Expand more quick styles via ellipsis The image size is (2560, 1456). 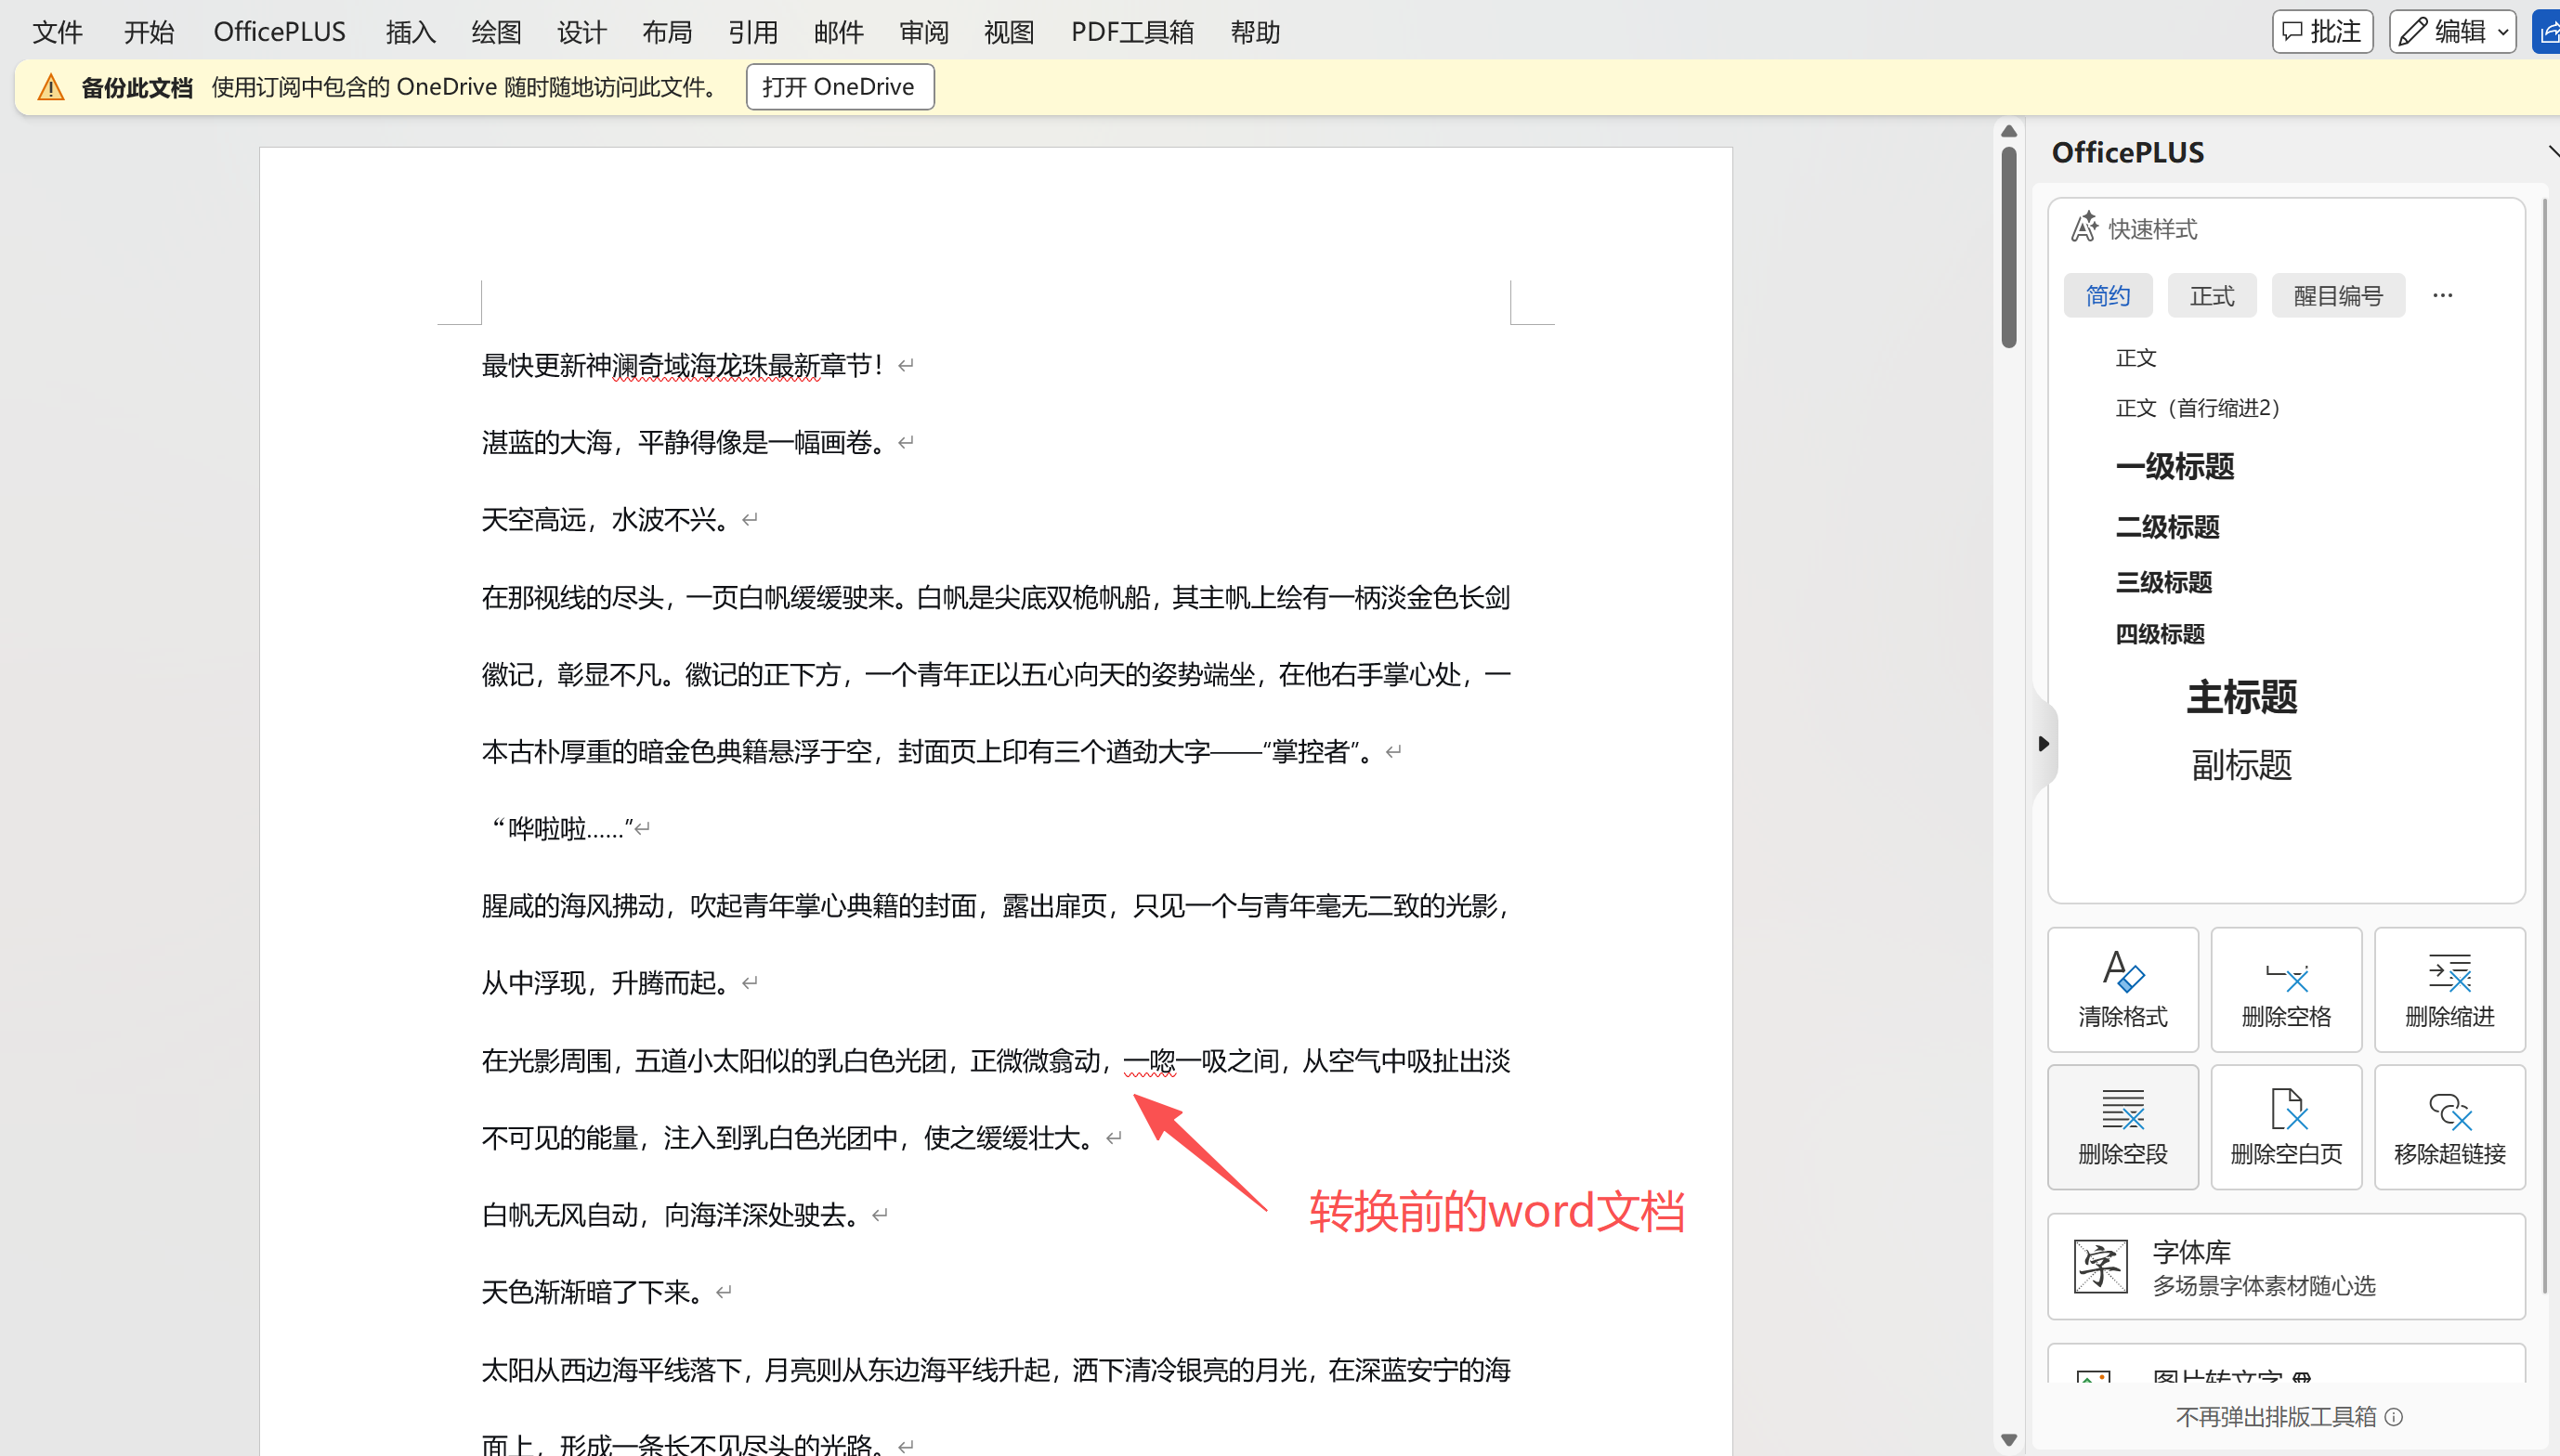click(x=2442, y=294)
